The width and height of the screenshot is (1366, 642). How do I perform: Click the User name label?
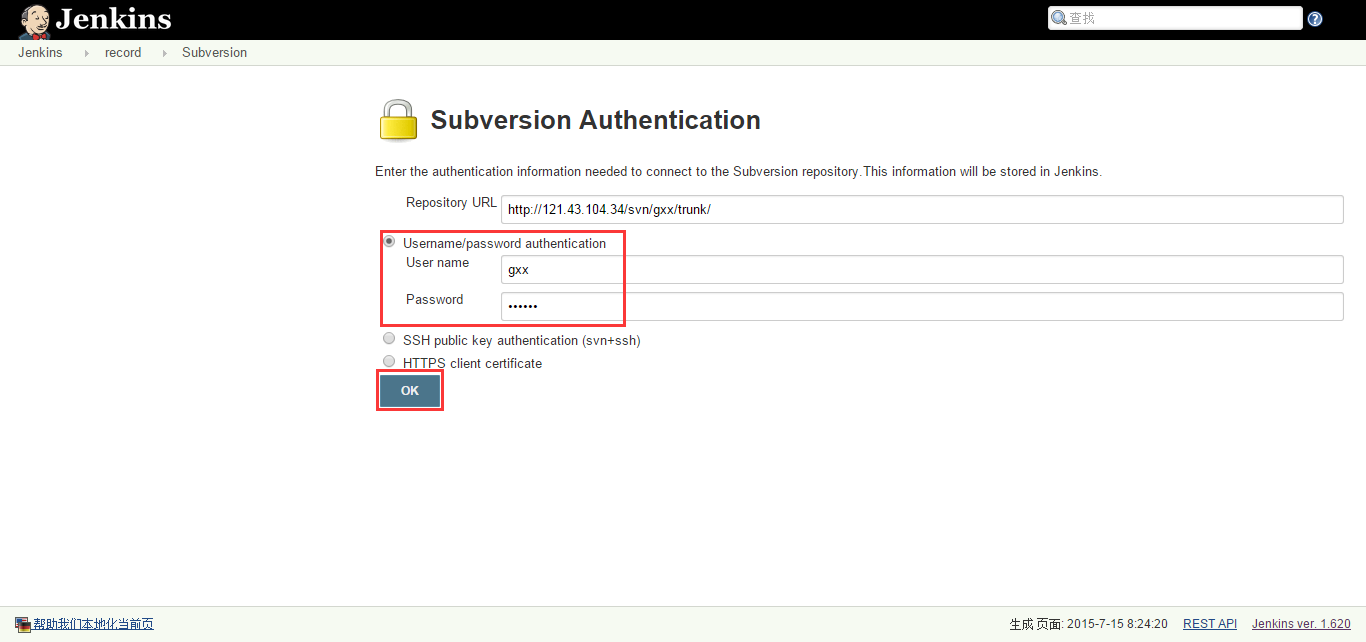point(437,263)
